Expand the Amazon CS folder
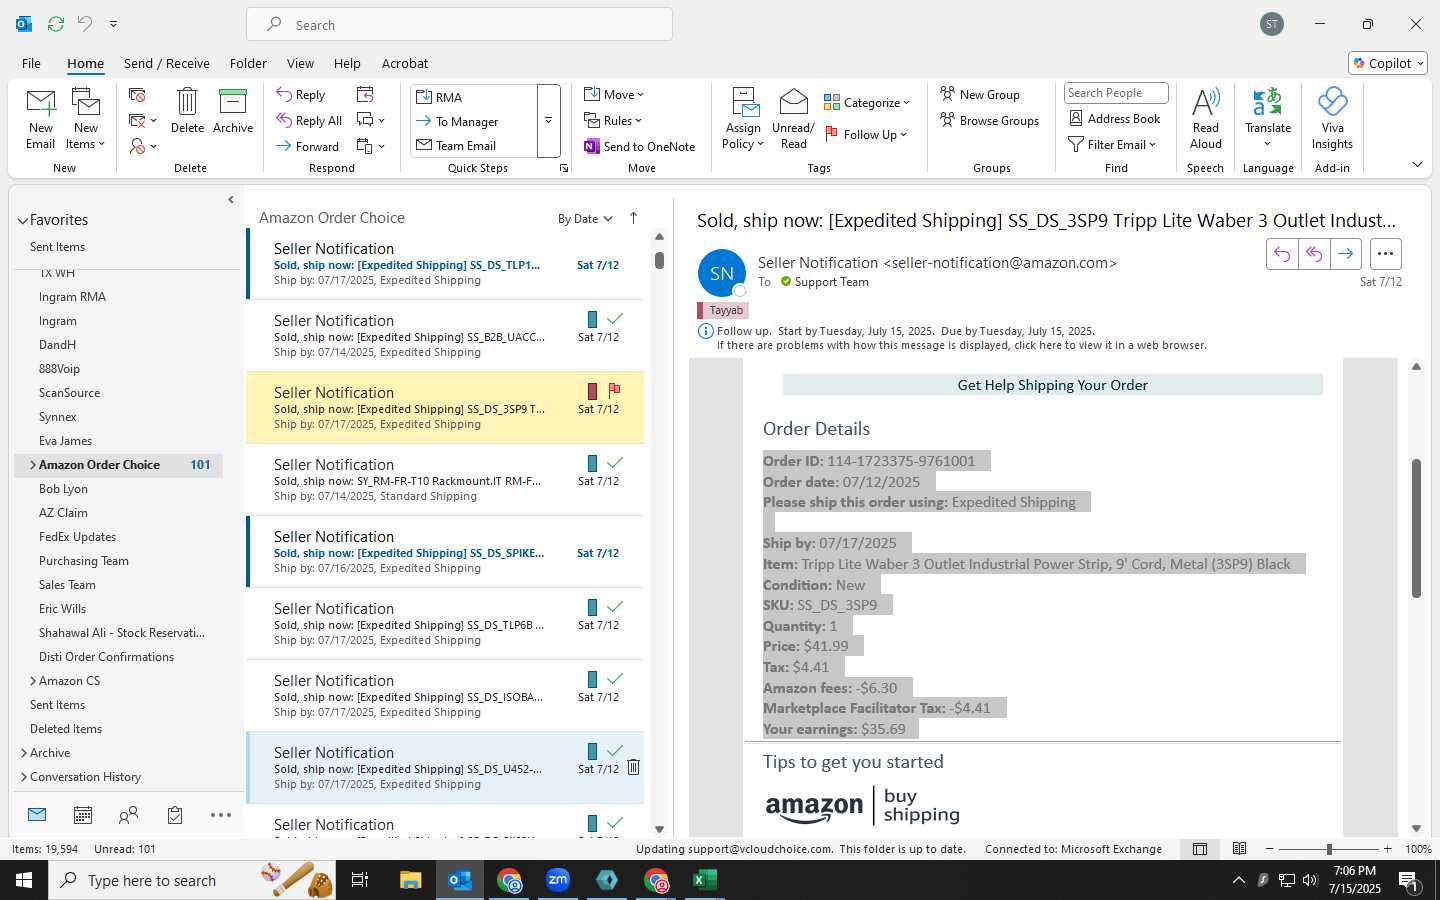This screenshot has height=900, width=1440. [33, 681]
